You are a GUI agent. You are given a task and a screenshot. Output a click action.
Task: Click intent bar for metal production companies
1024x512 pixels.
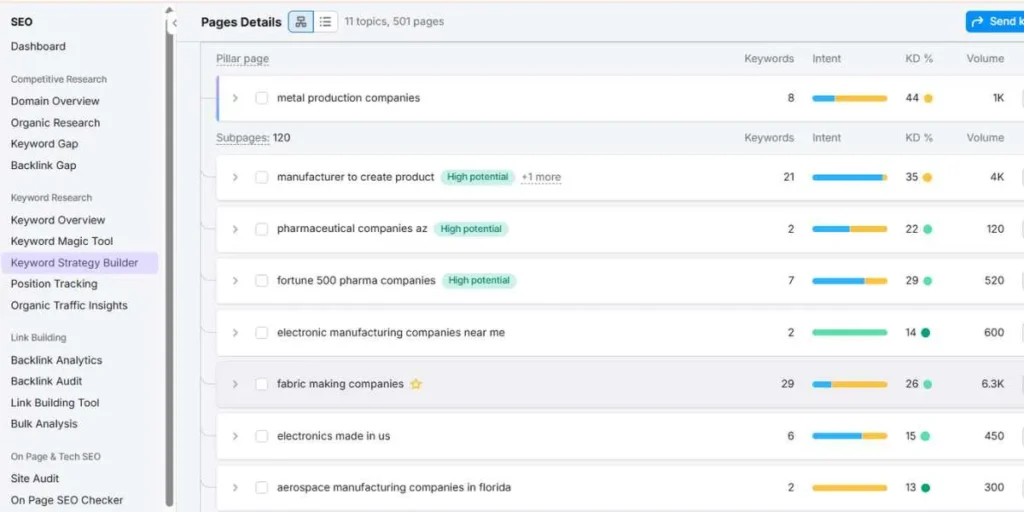click(x=850, y=99)
